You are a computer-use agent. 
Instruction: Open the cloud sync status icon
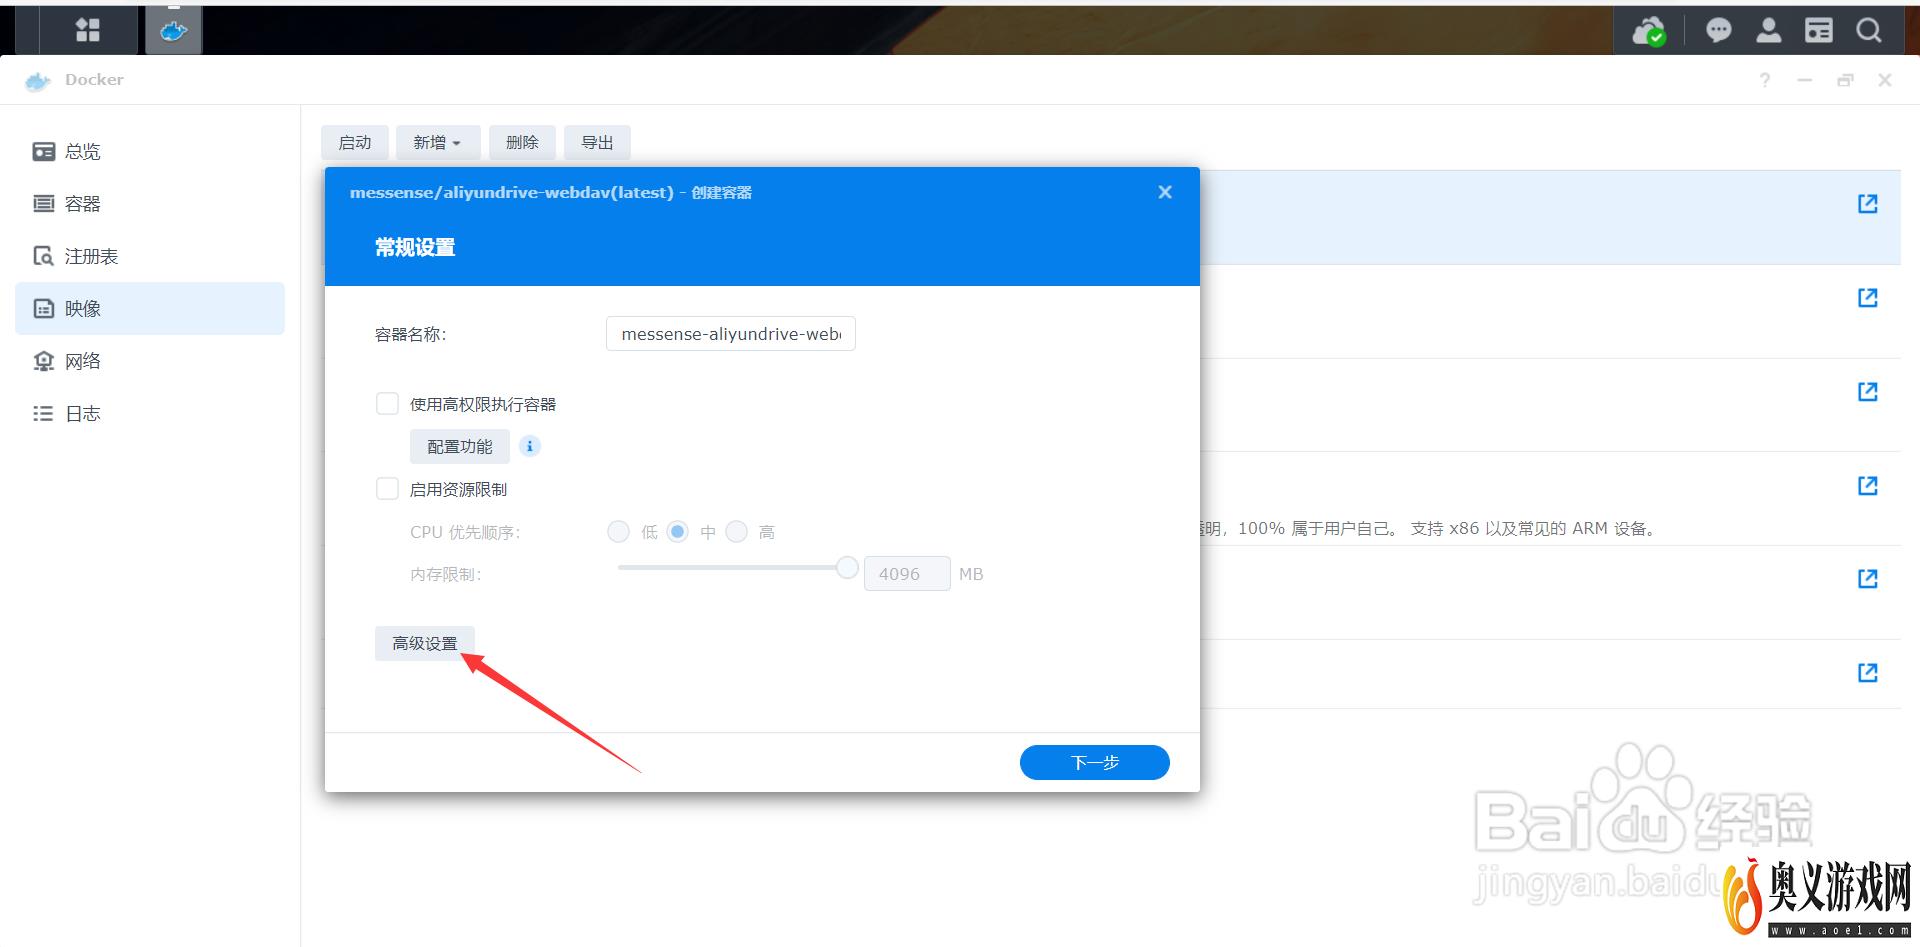click(1649, 31)
